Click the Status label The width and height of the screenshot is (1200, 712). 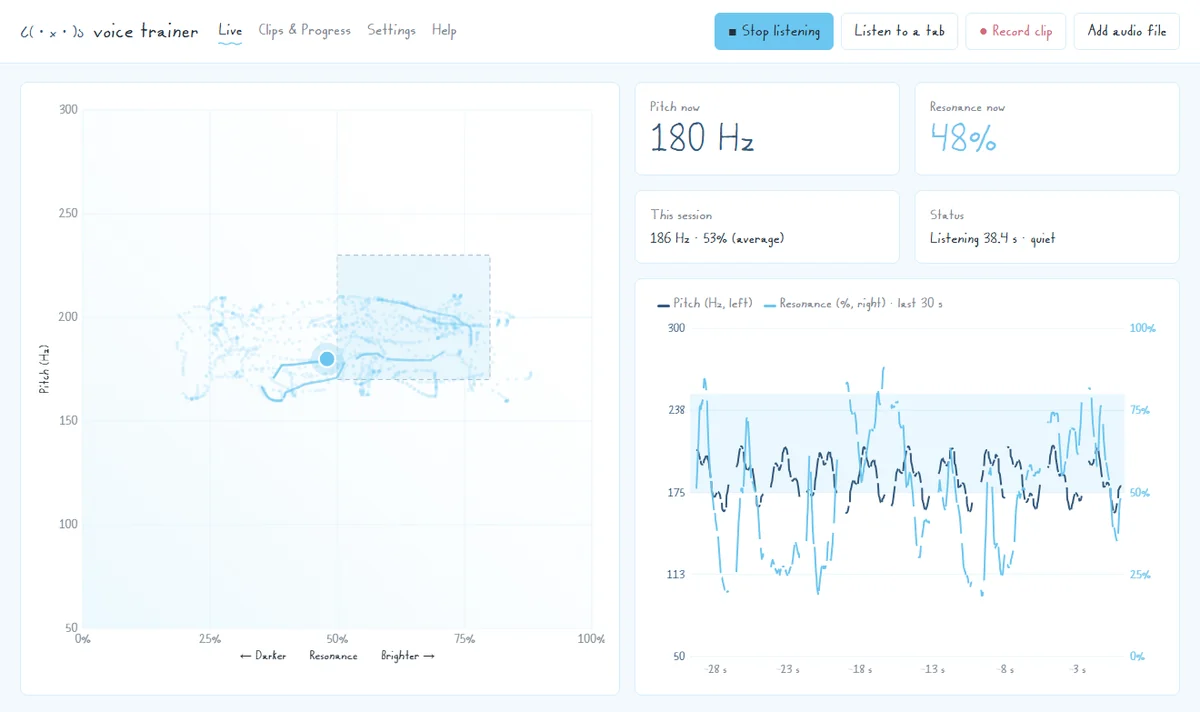(x=947, y=215)
